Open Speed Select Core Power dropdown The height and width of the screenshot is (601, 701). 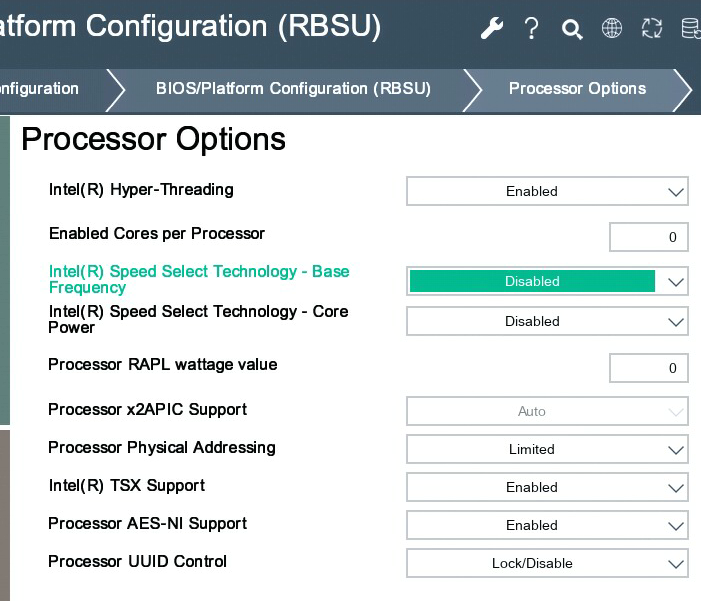[x=547, y=321]
